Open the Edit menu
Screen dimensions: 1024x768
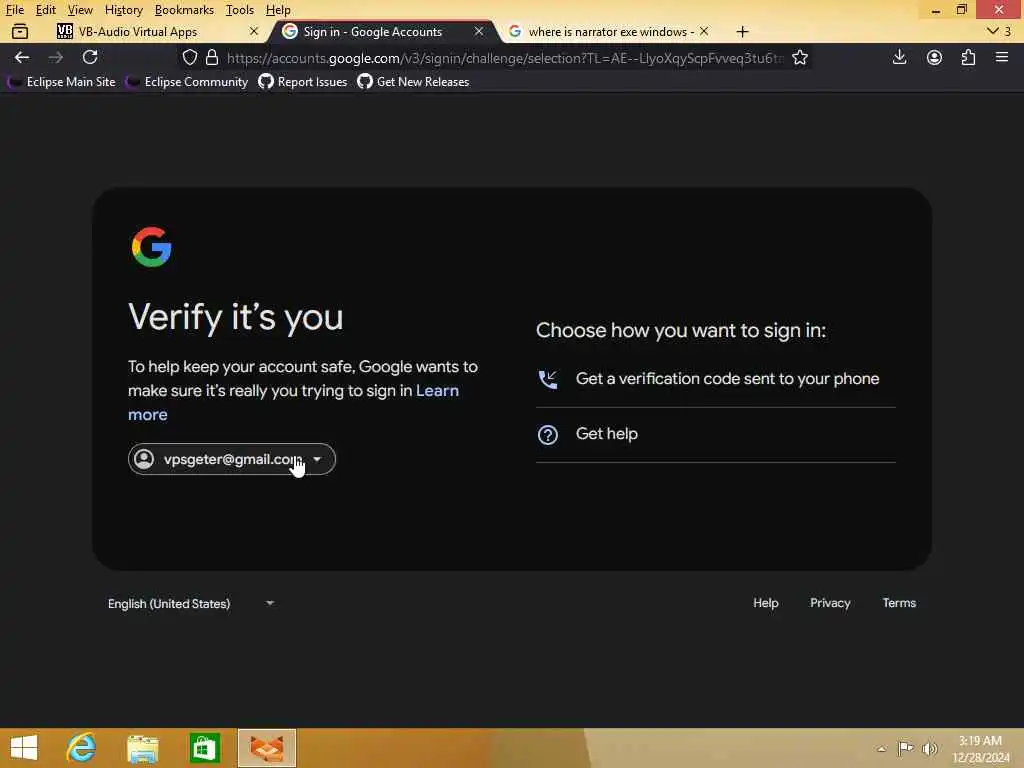45,10
